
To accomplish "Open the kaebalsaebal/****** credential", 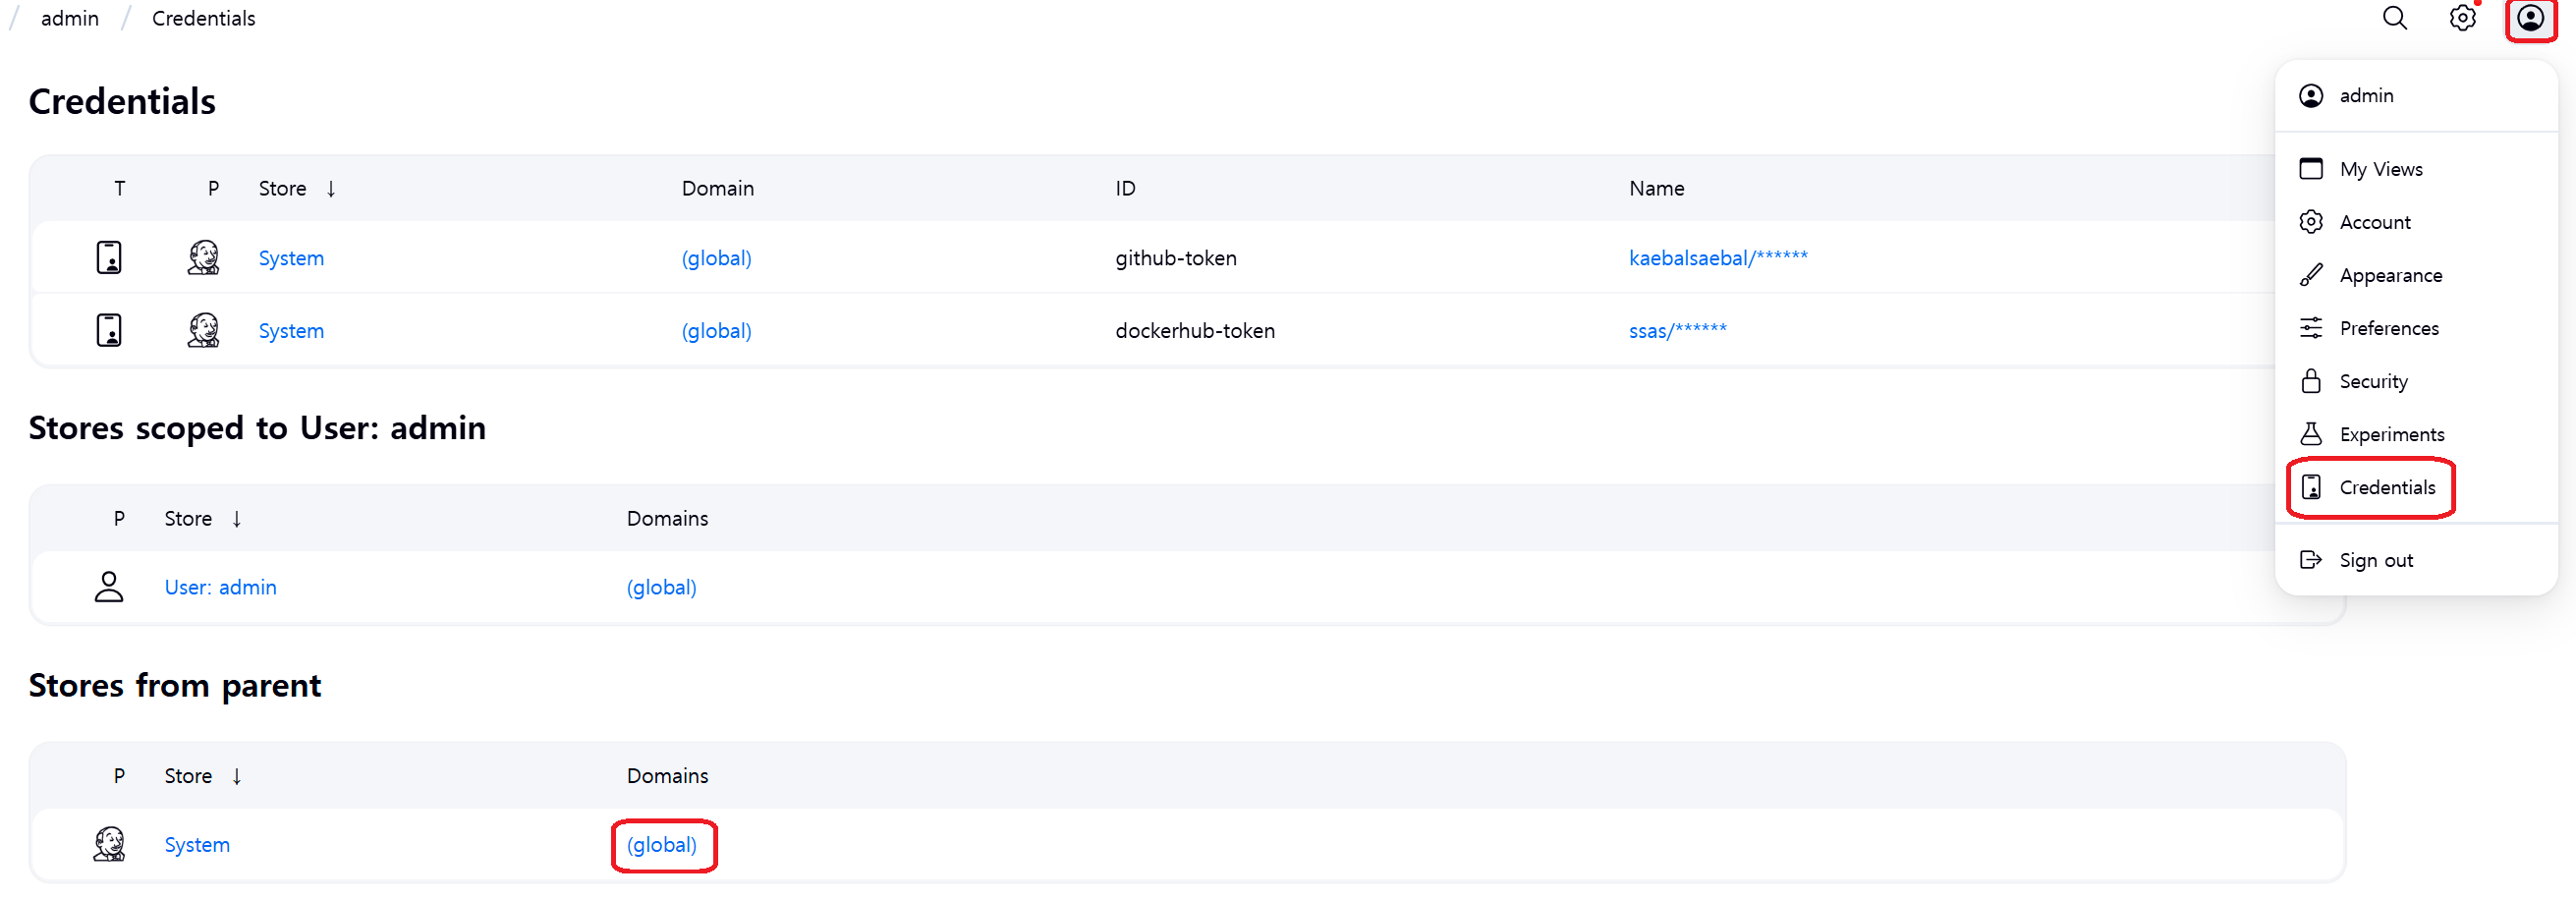I will (1718, 258).
